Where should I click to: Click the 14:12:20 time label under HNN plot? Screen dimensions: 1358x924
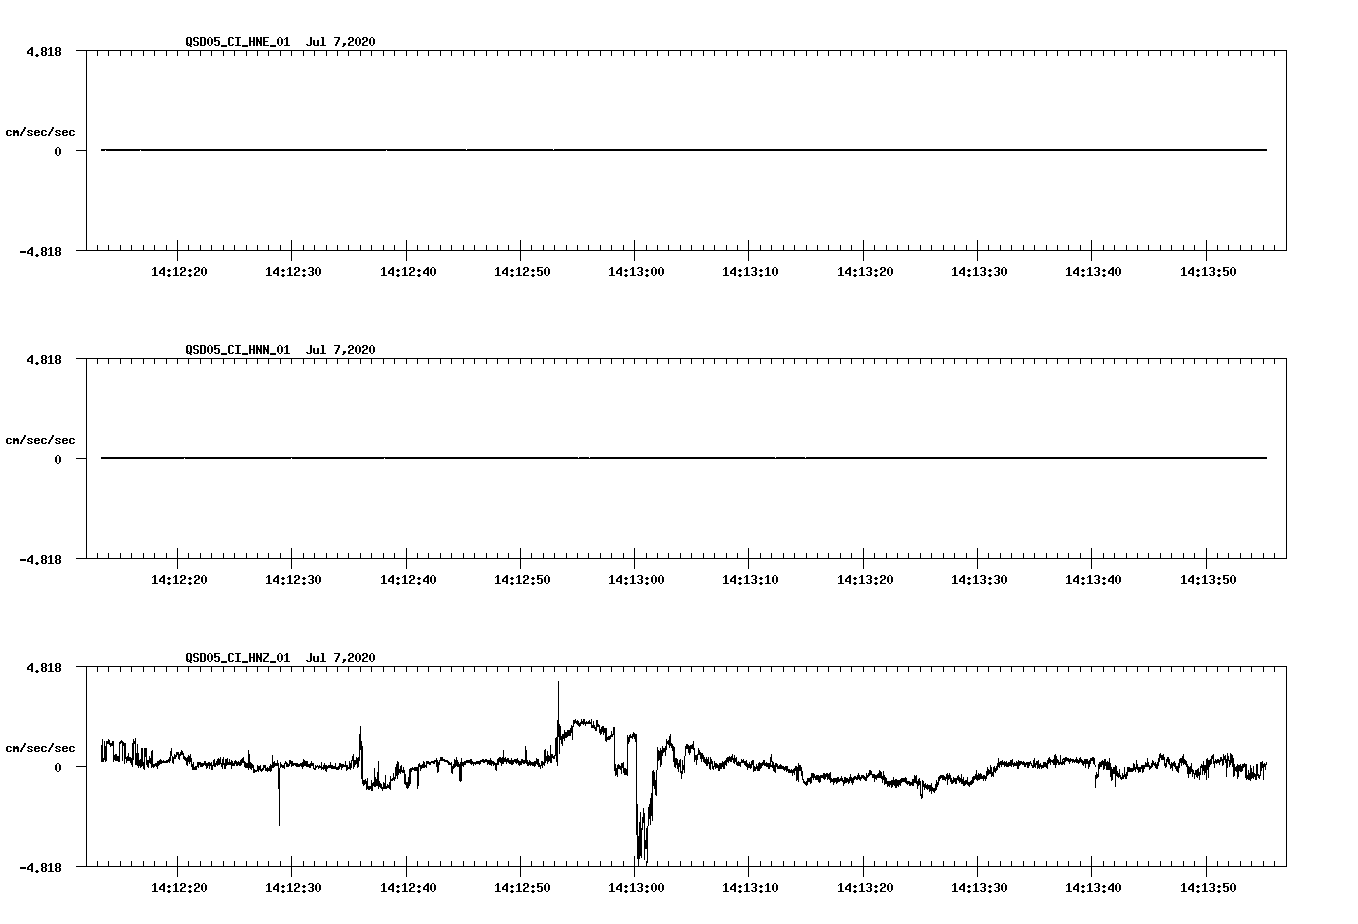[179, 580]
